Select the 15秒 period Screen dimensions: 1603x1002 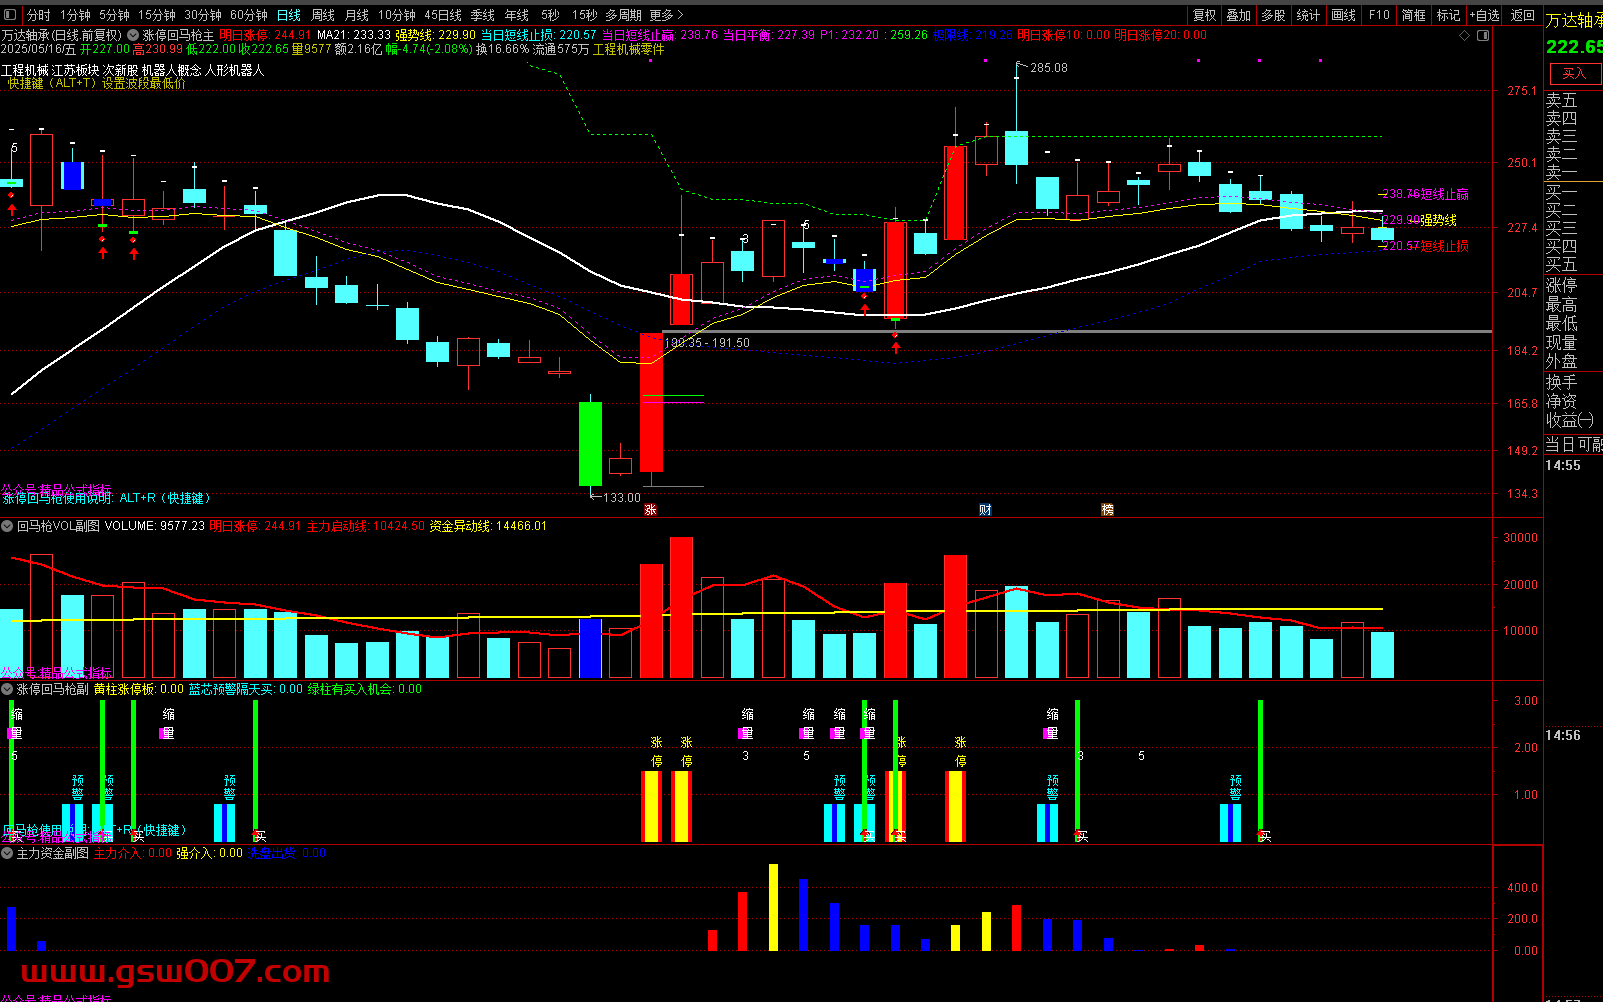pos(585,15)
